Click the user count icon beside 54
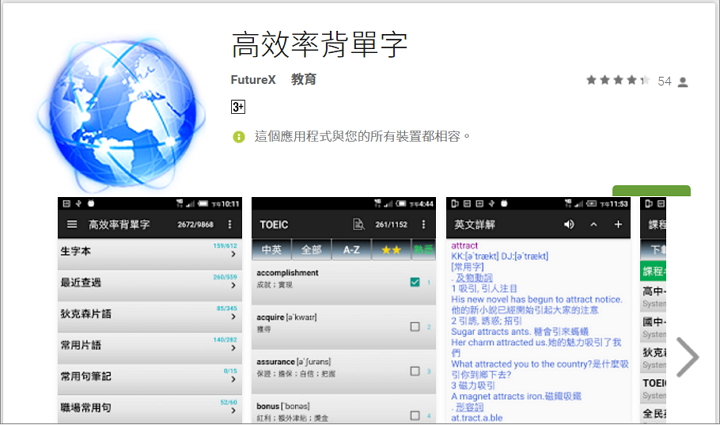Viewport: 720px width, 425px height. tap(683, 82)
